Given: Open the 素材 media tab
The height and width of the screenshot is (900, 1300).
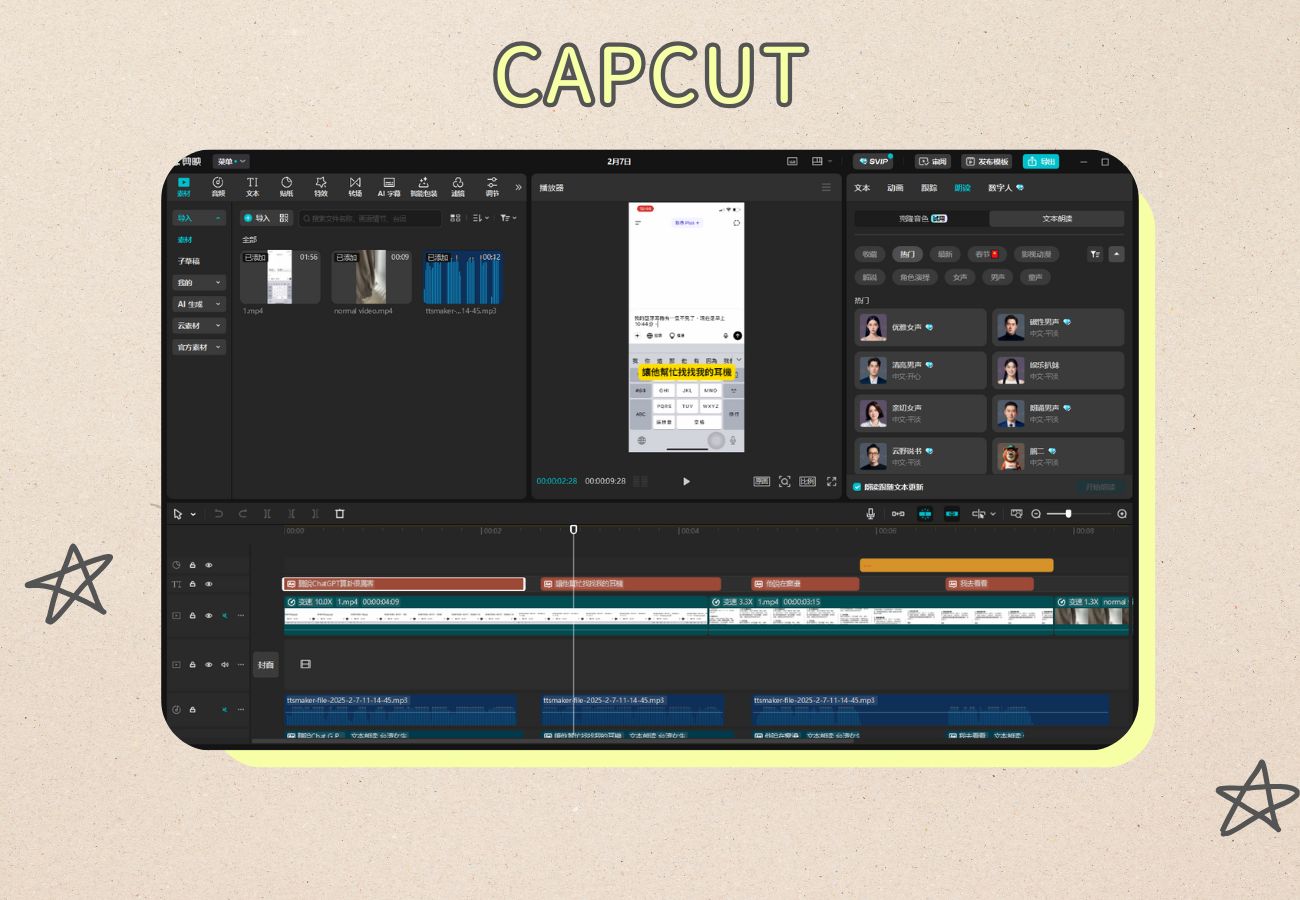Looking at the screenshot, I should point(184,187).
